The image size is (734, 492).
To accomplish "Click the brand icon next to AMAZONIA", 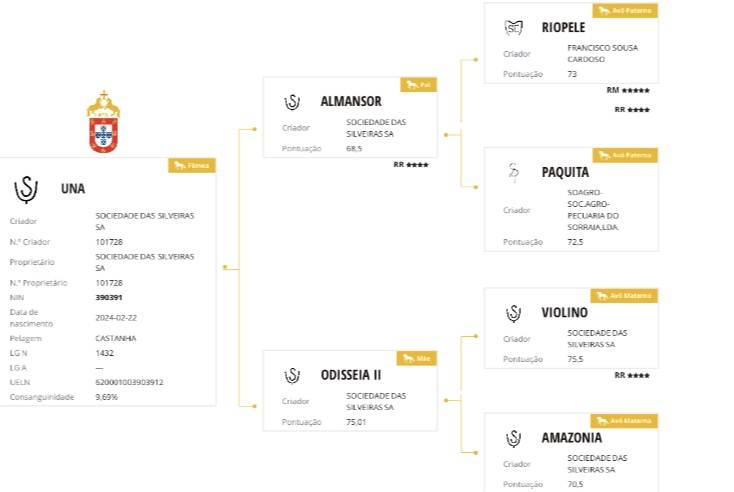I will click(x=513, y=438).
